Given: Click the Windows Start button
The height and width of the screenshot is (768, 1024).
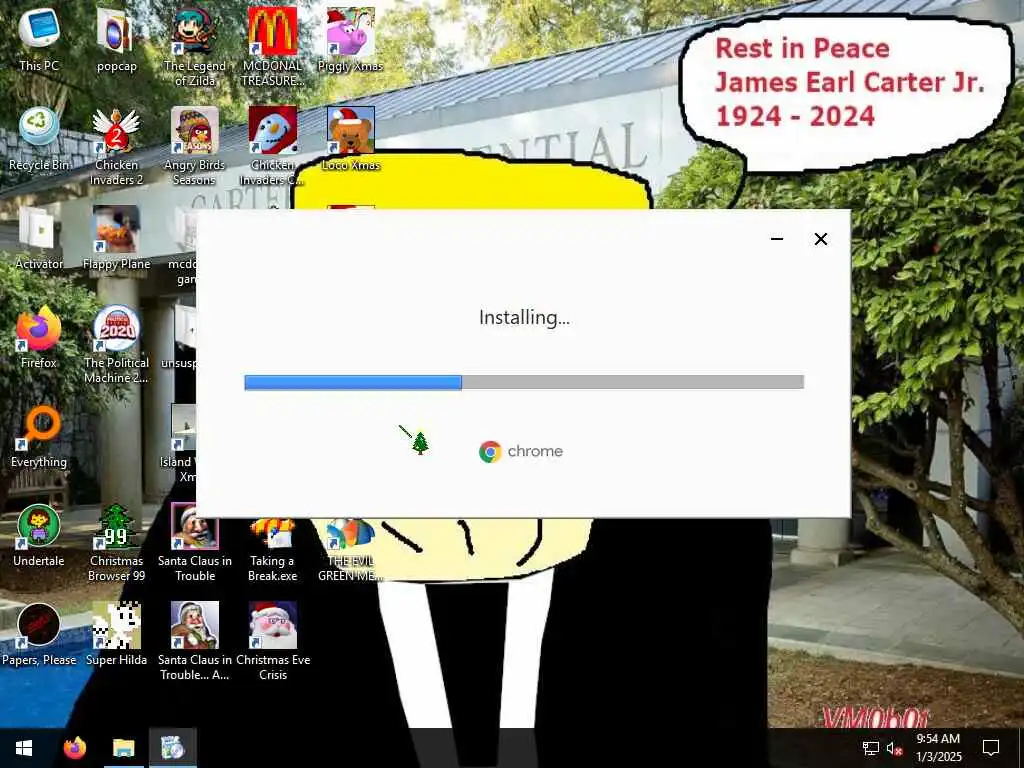Looking at the screenshot, I should (x=24, y=748).
